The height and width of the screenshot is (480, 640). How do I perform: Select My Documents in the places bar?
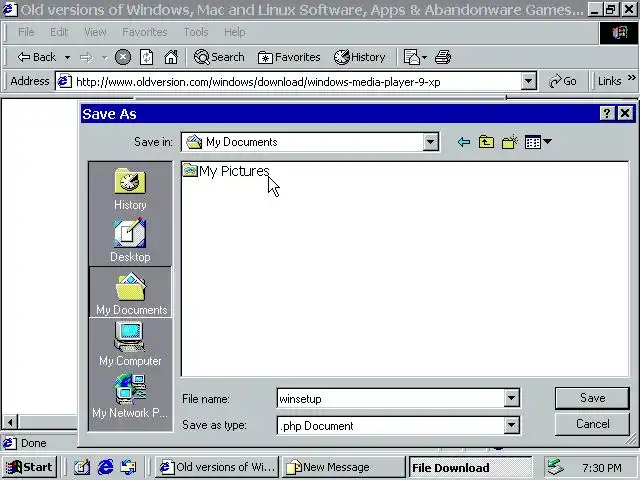click(x=131, y=292)
